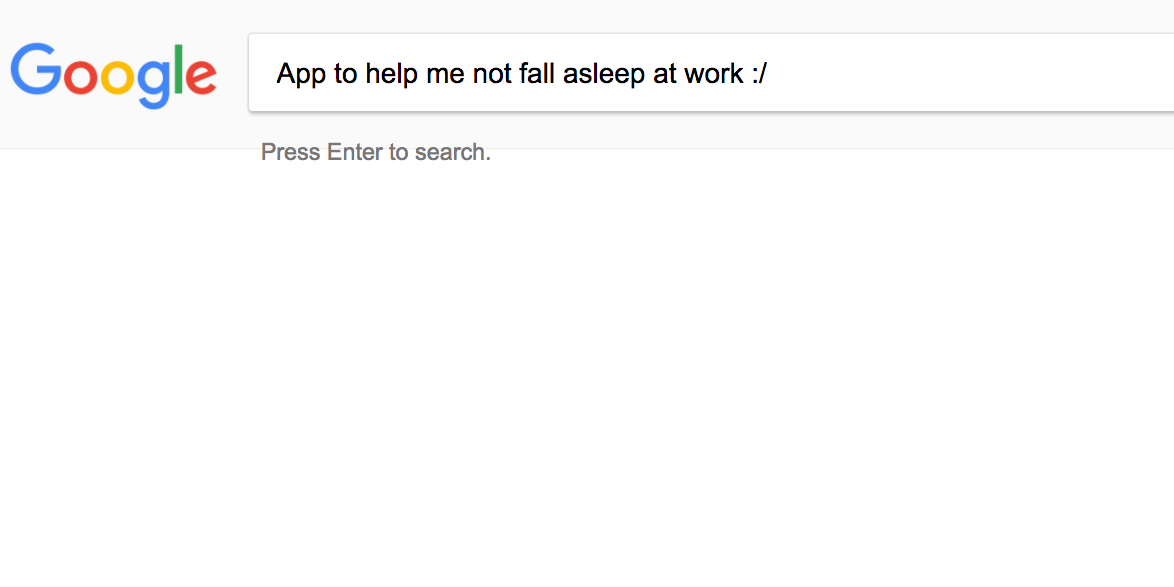Focus the Google search input field

(x=711, y=73)
